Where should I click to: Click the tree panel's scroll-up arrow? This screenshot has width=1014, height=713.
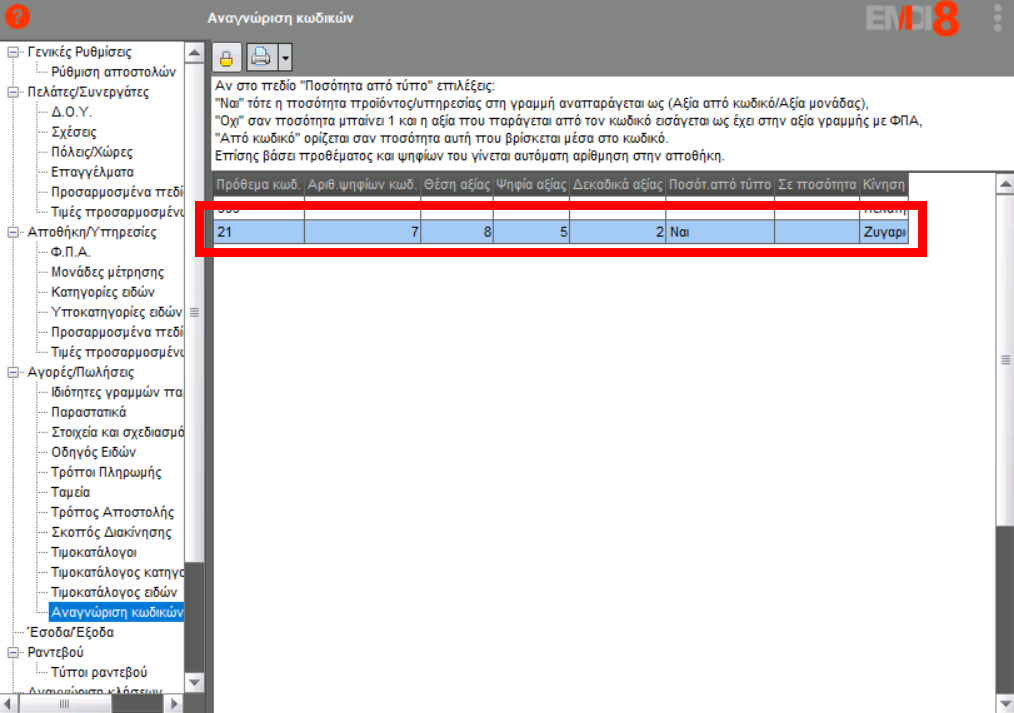tap(194, 52)
